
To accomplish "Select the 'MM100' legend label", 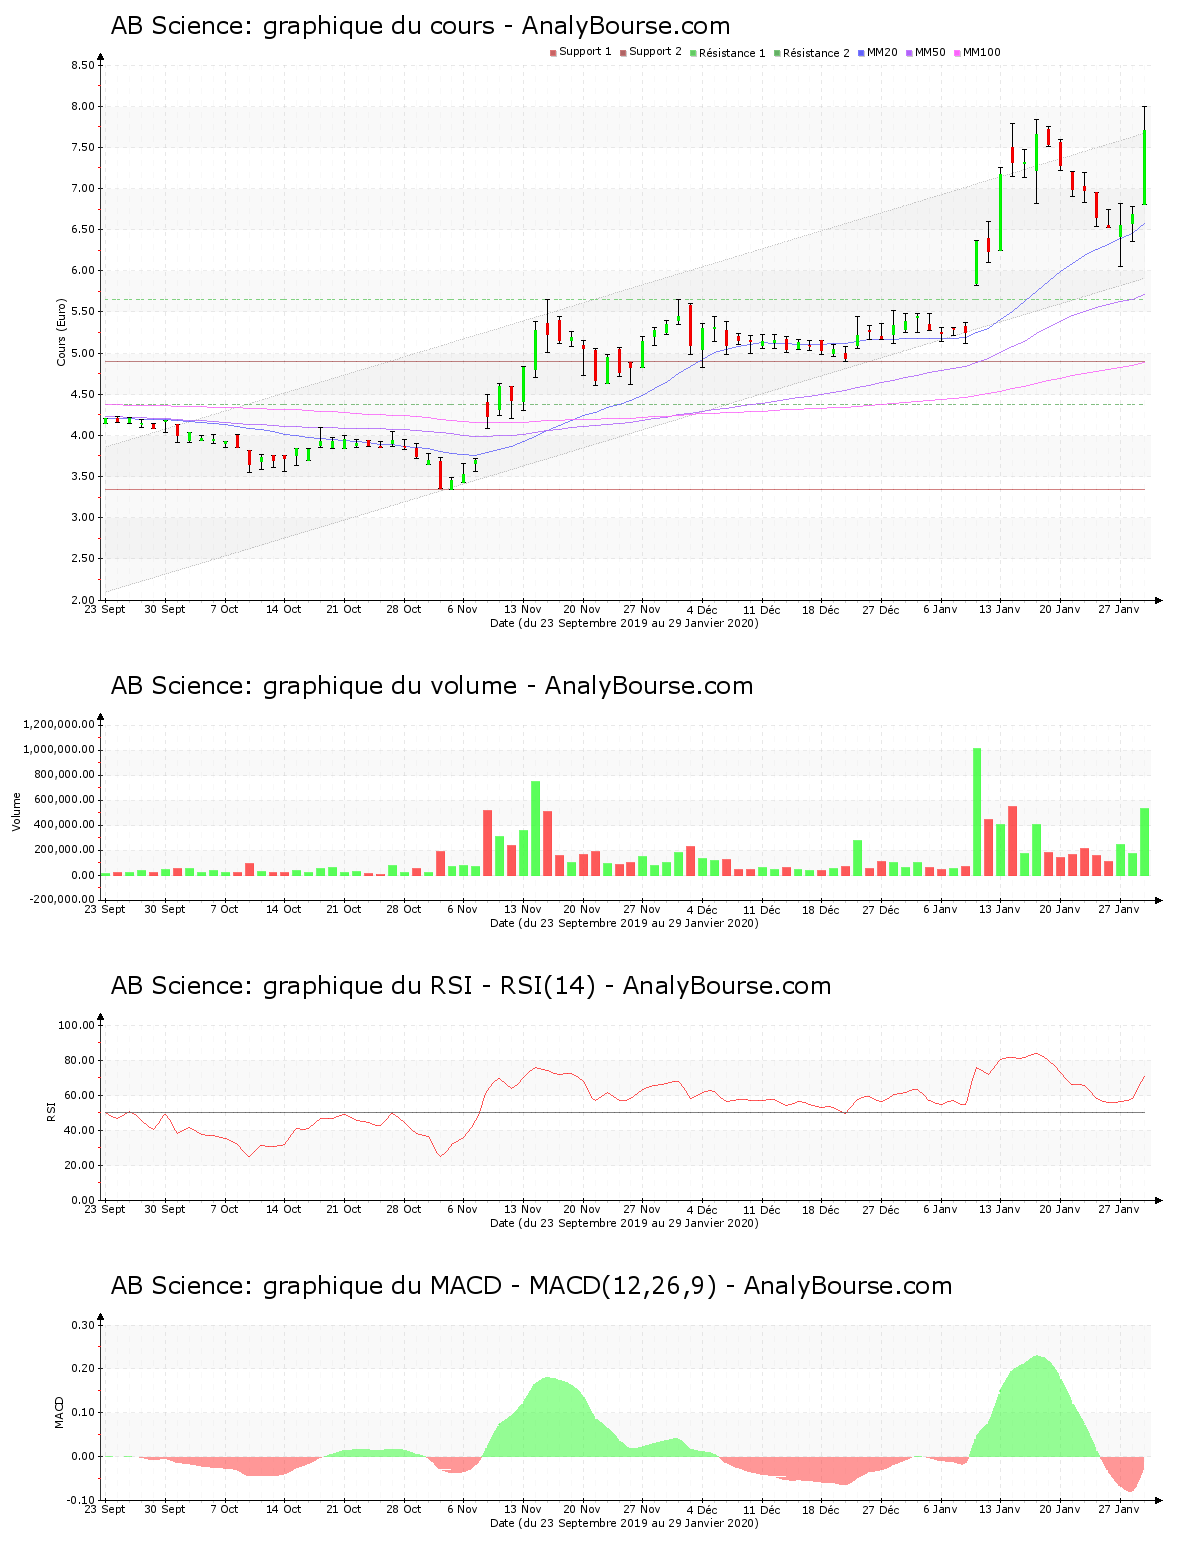I will tap(982, 52).
